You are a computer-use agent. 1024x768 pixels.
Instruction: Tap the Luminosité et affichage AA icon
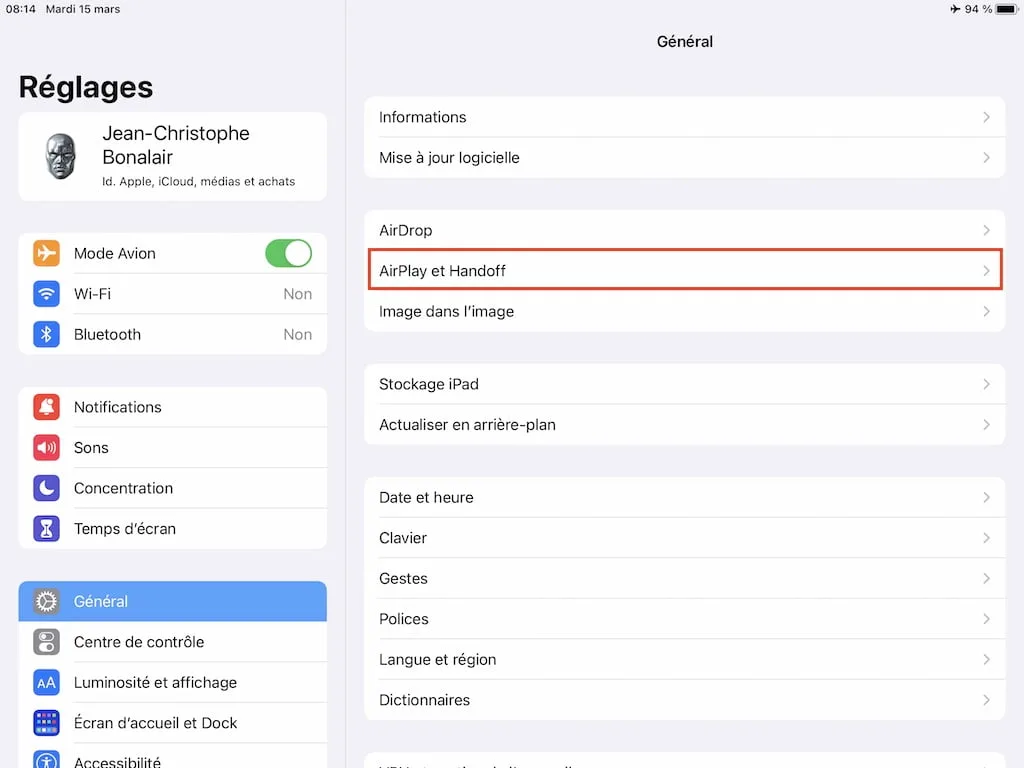tap(46, 683)
